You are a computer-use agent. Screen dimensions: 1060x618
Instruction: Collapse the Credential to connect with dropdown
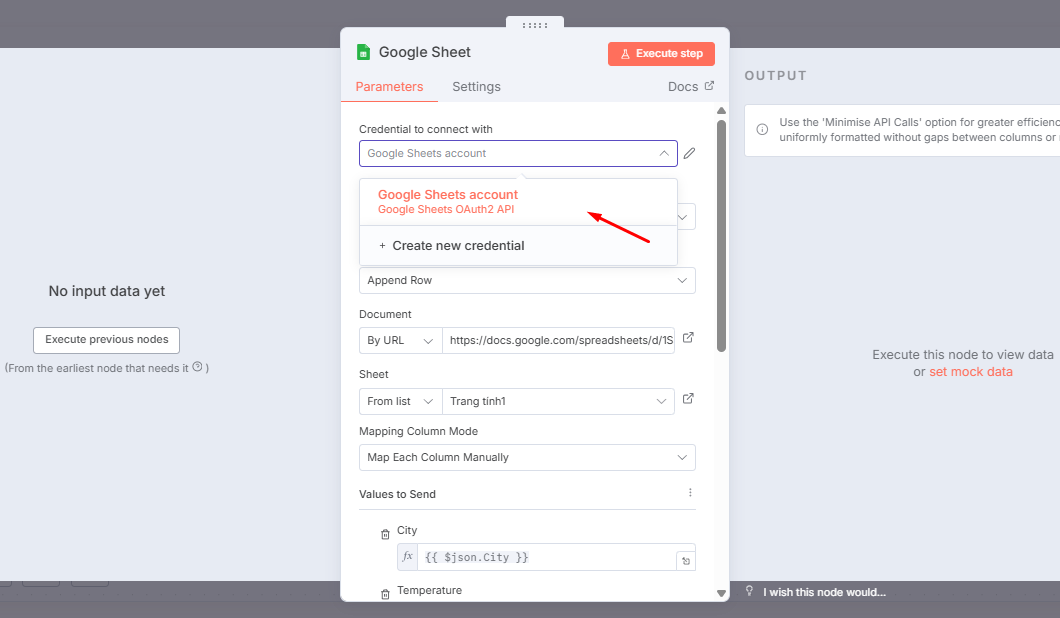coord(664,153)
